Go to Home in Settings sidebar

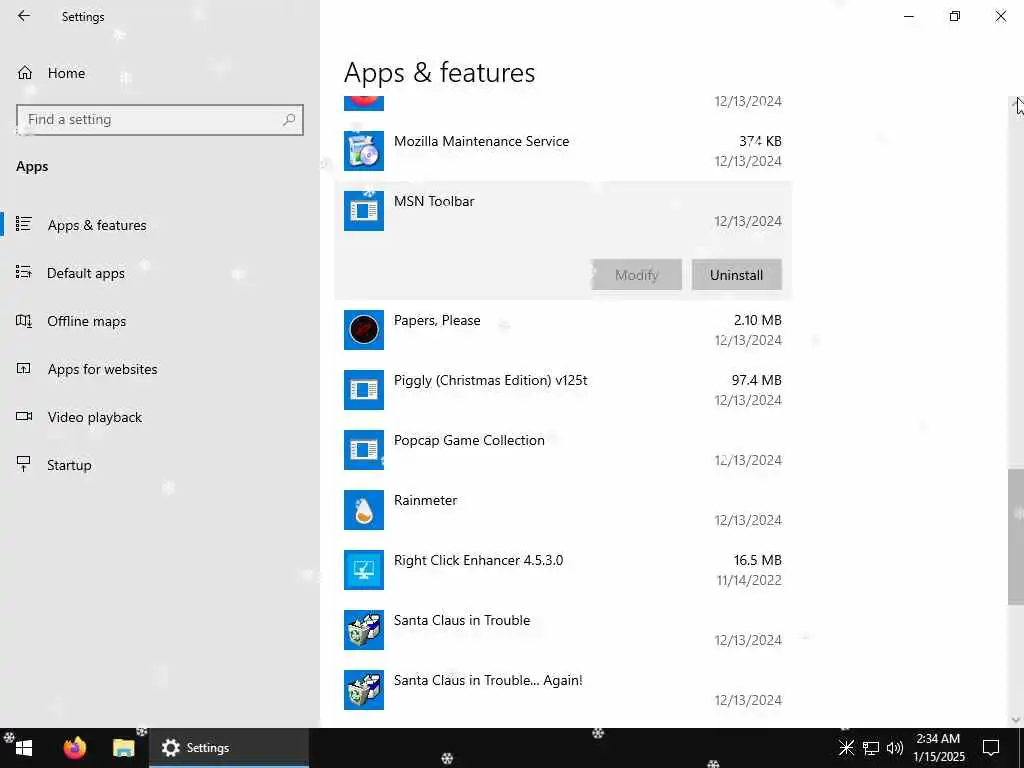(66, 73)
